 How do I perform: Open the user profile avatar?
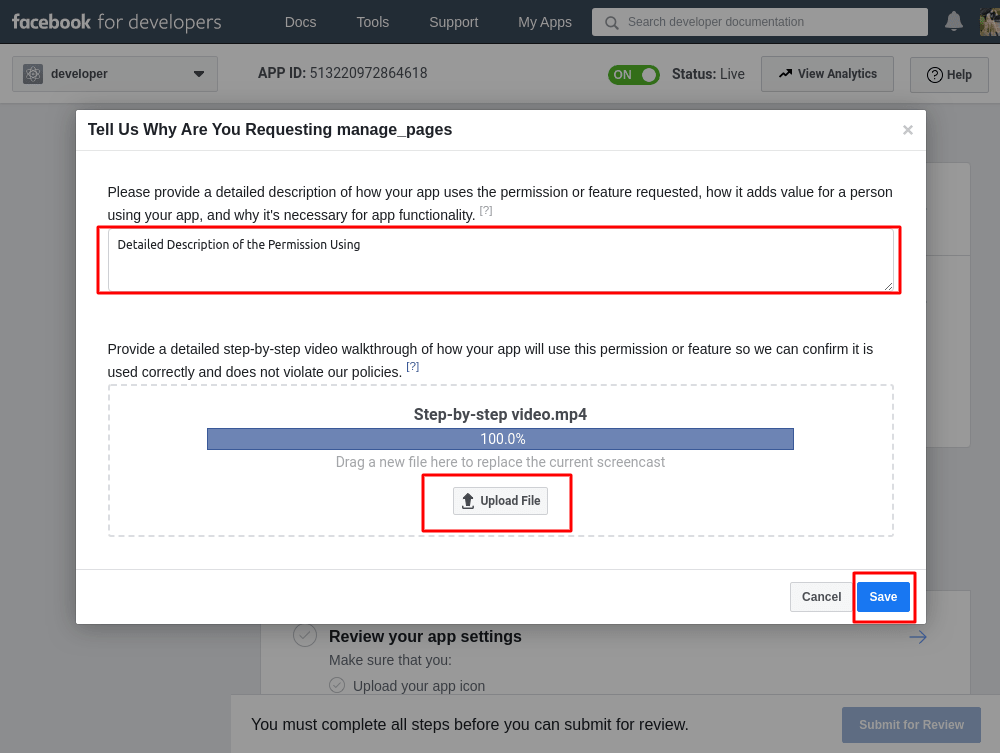pyautogui.click(x=990, y=22)
